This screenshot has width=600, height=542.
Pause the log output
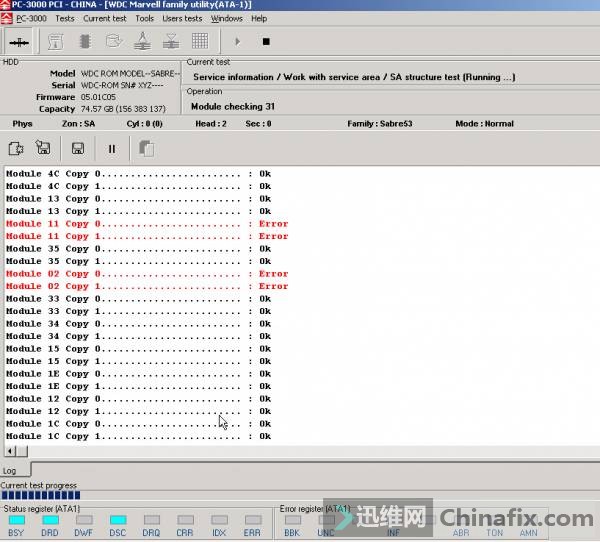coord(112,149)
